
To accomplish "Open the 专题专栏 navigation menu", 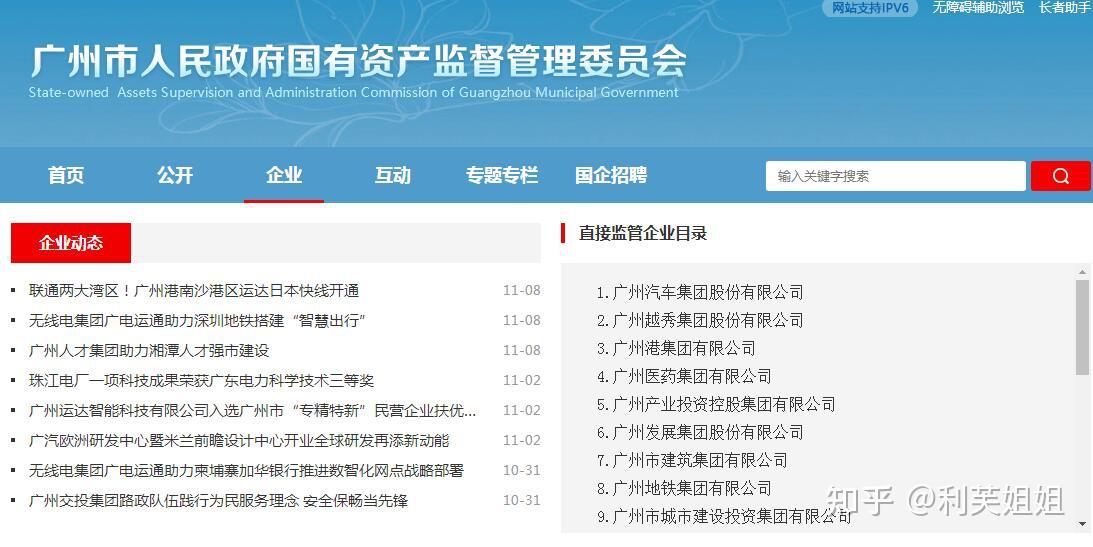I will coord(502,175).
